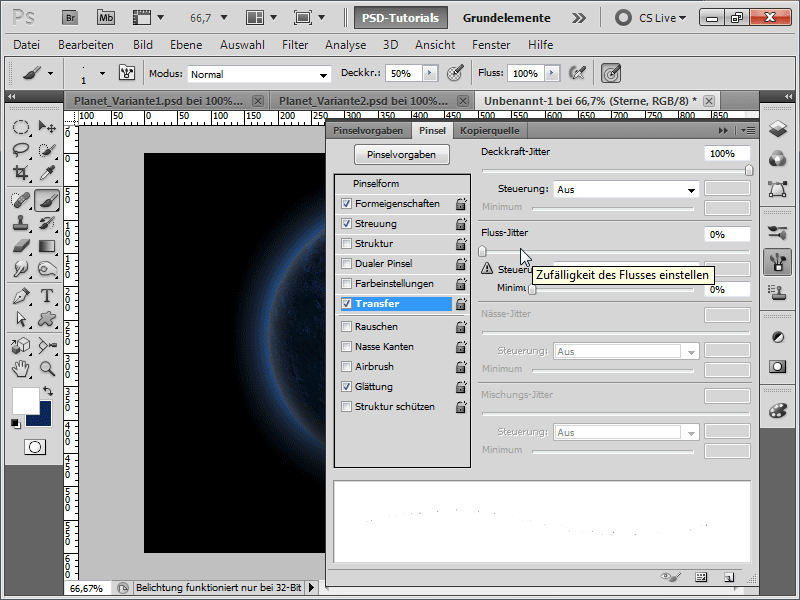
Task: Switch to Planet_Variante1.psd document tab
Action: tap(158, 101)
